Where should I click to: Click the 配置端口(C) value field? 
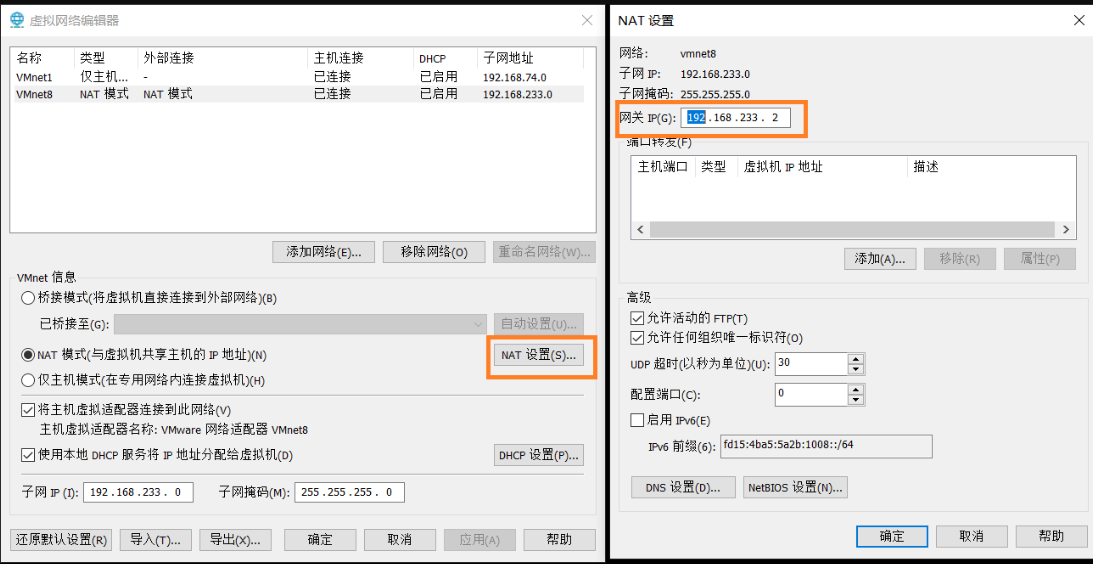[811, 394]
